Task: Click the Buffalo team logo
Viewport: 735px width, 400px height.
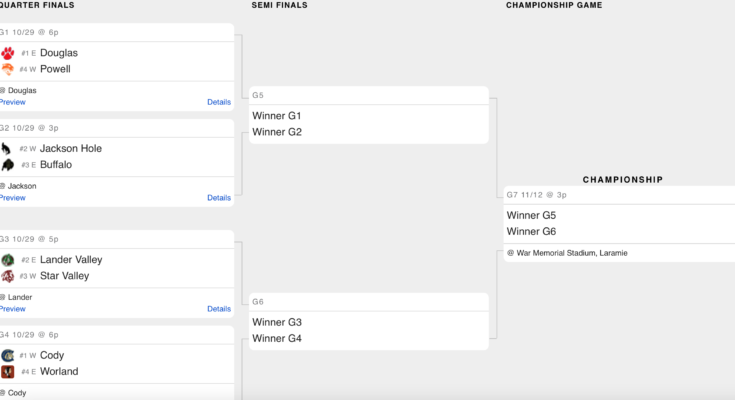Action: coord(7,165)
